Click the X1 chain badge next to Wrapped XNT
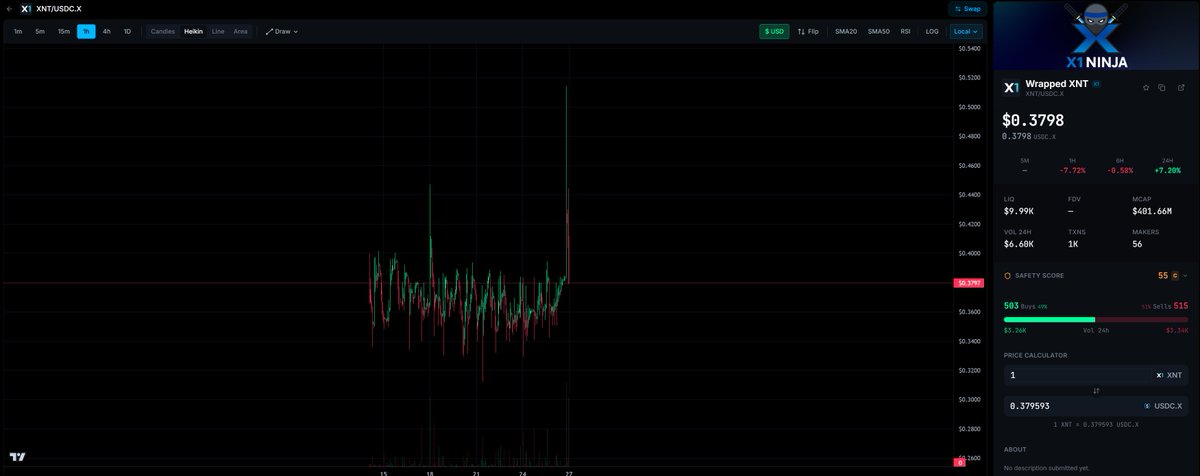 (1096, 84)
